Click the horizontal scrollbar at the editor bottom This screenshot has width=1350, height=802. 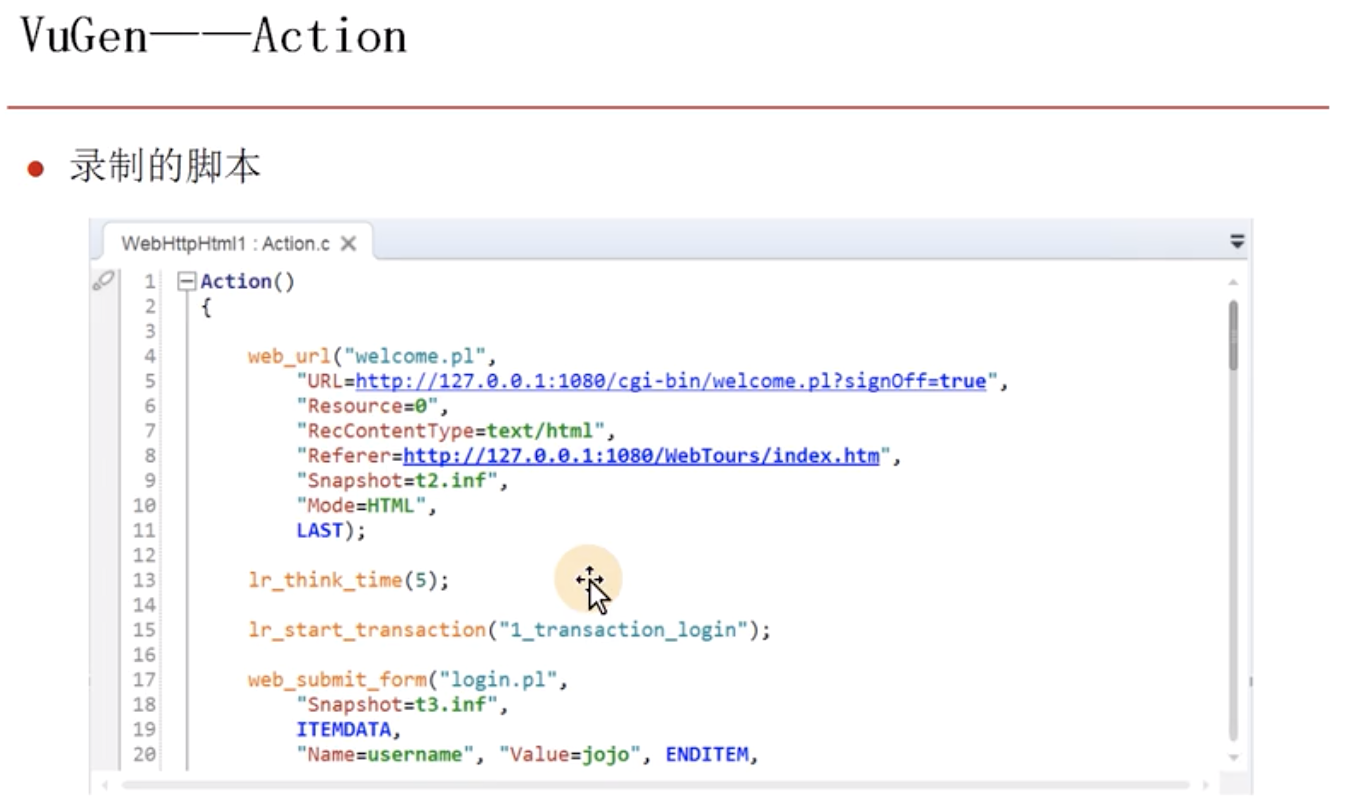[655, 785]
